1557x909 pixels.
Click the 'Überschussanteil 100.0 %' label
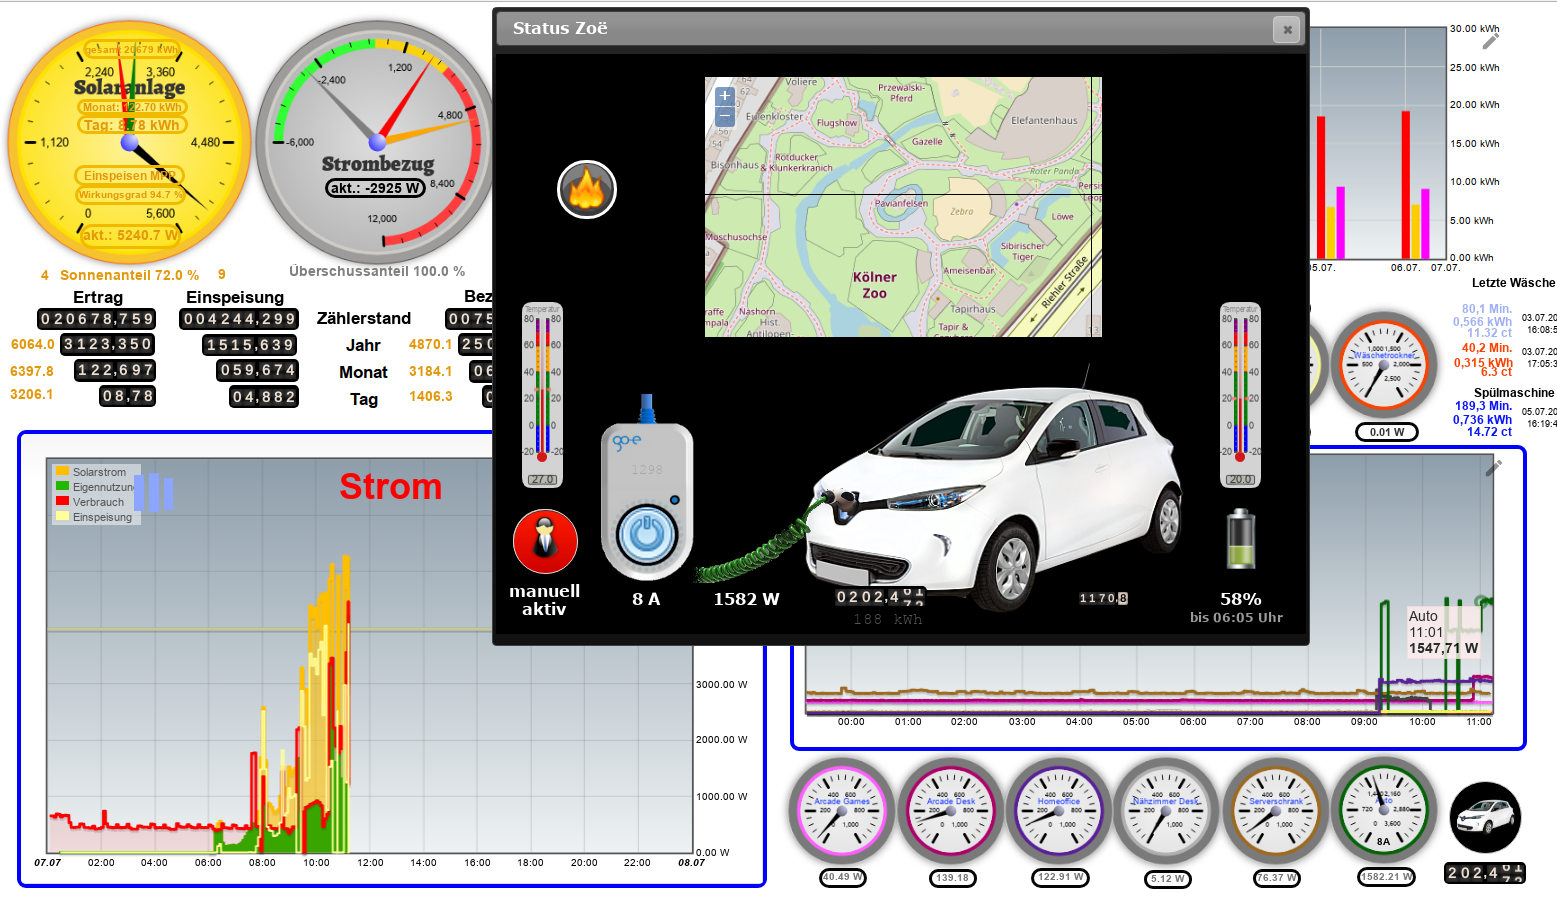pos(377,271)
